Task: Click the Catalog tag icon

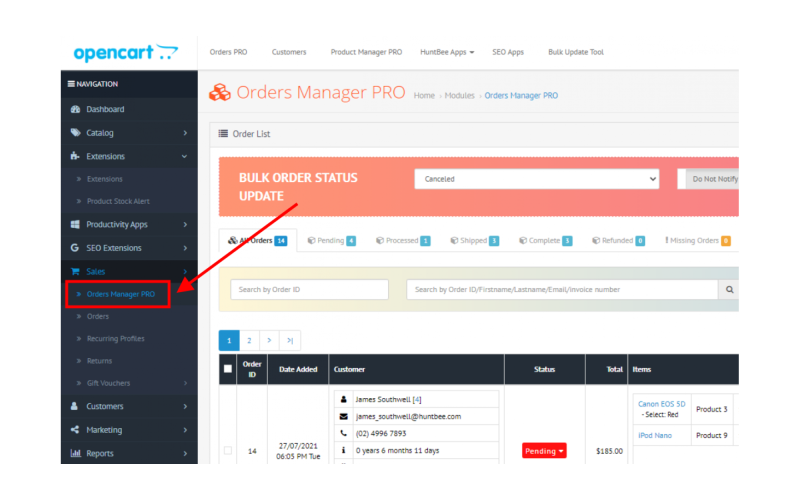Action: pos(76,133)
